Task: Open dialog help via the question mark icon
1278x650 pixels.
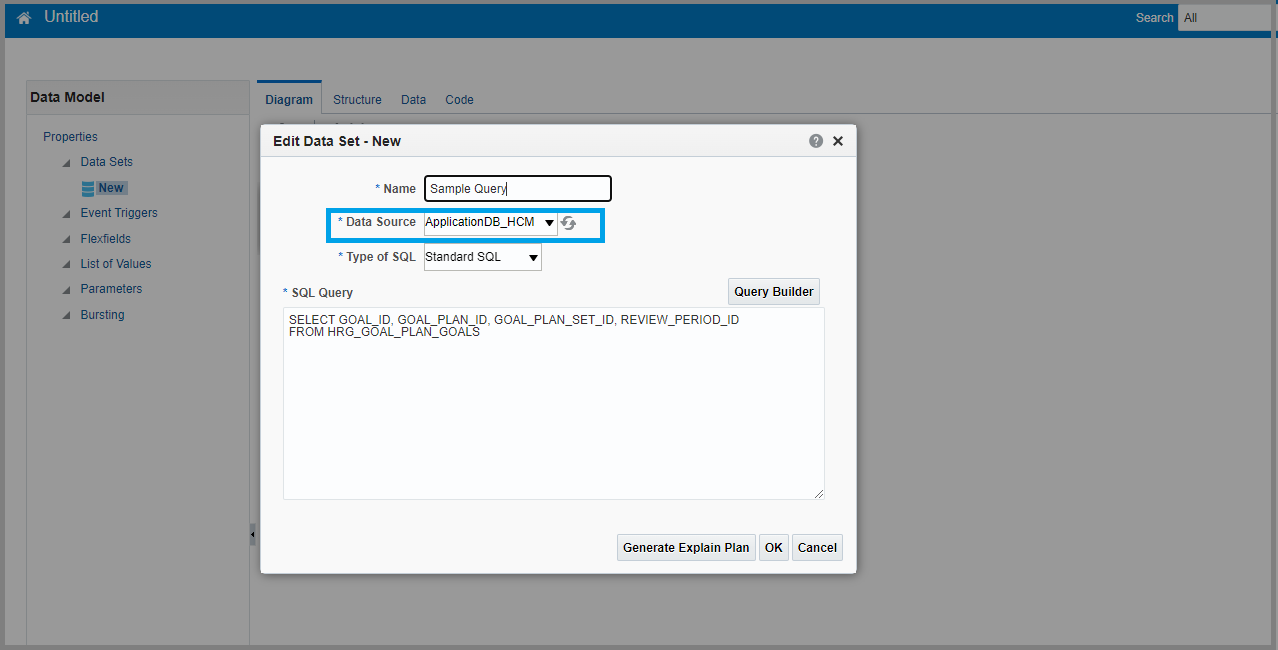Action: click(x=815, y=141)
